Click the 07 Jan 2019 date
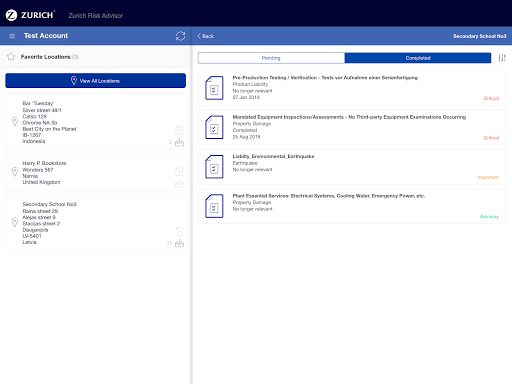512x384 pixels. pyautogui.click(x=246, y=97)
